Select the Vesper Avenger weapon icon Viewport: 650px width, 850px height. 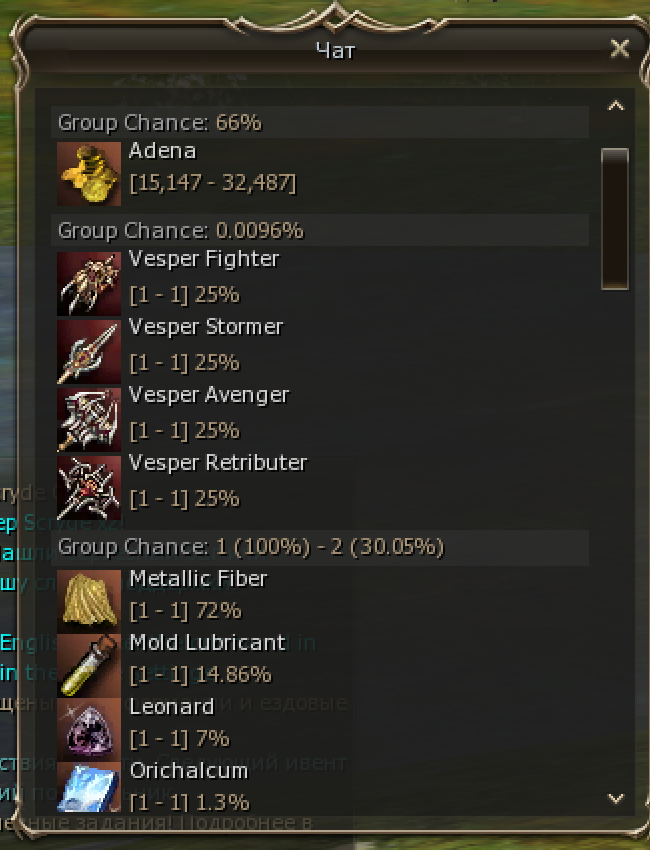(x=89, y=420)
